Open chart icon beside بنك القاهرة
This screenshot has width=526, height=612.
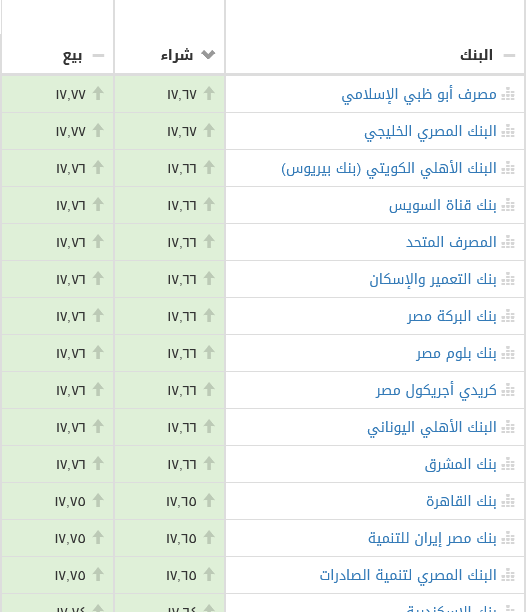pyautogui.click(x=508, y=501)
